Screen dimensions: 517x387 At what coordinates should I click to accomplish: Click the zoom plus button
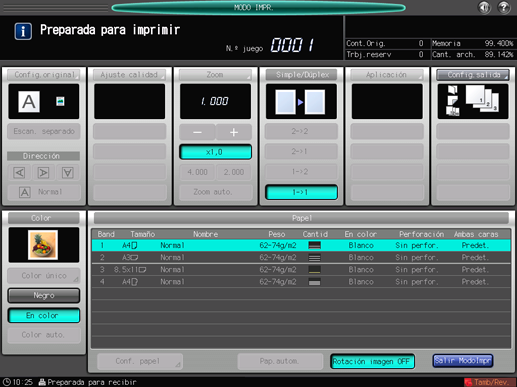click(x=234, y=132)
